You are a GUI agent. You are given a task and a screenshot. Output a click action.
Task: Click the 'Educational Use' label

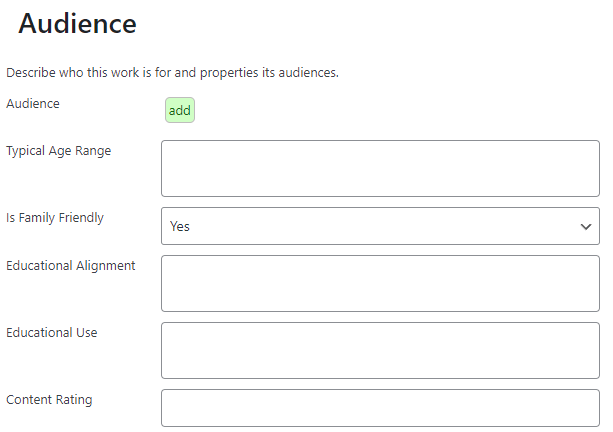coord(52,332)
